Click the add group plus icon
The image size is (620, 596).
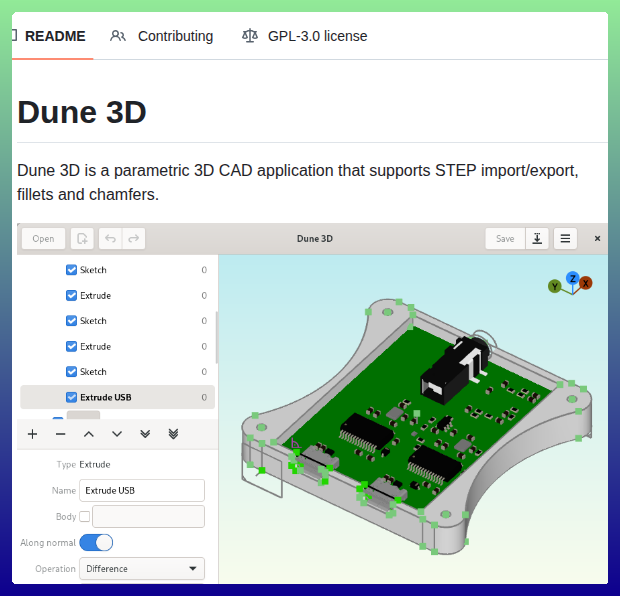pyautogui.click(x=32, y=434)
